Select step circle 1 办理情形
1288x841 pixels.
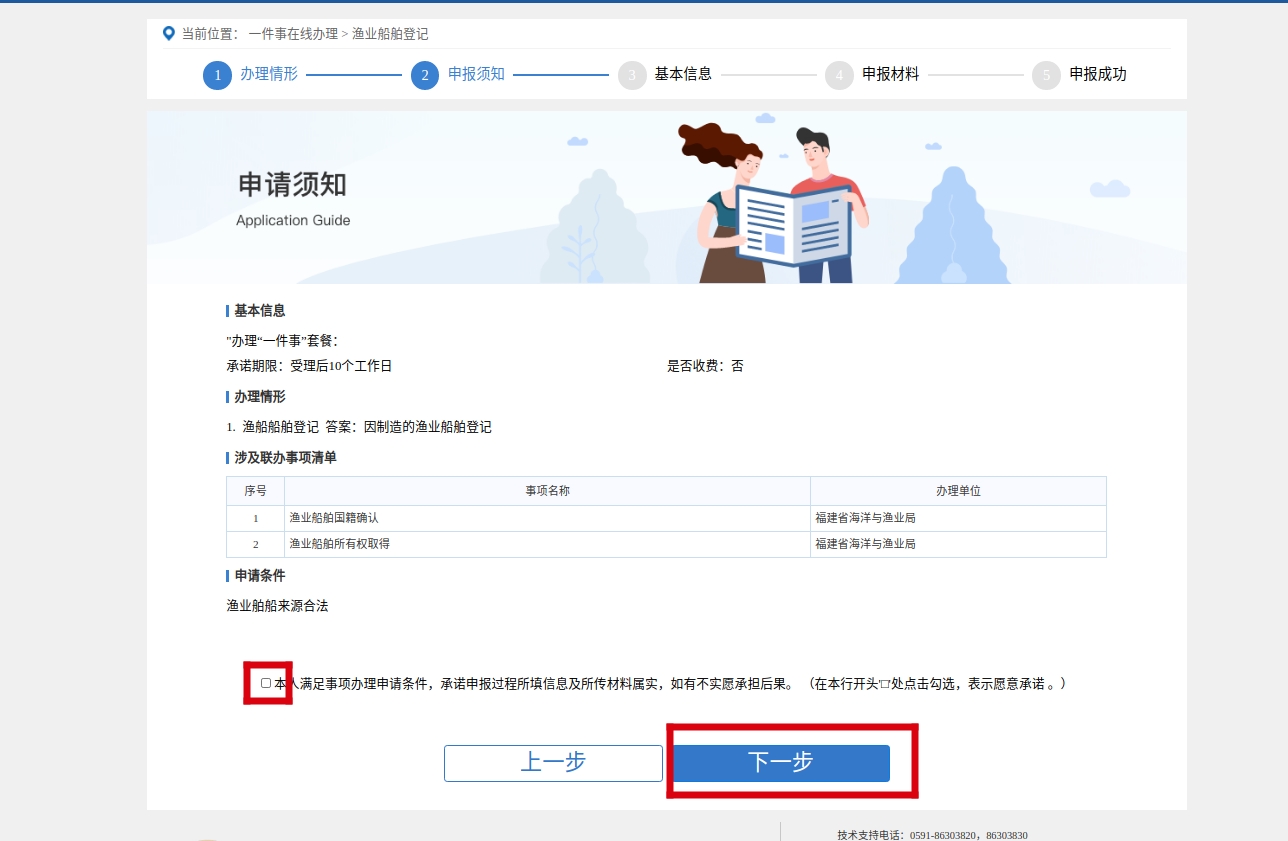(x=217, y=75)
